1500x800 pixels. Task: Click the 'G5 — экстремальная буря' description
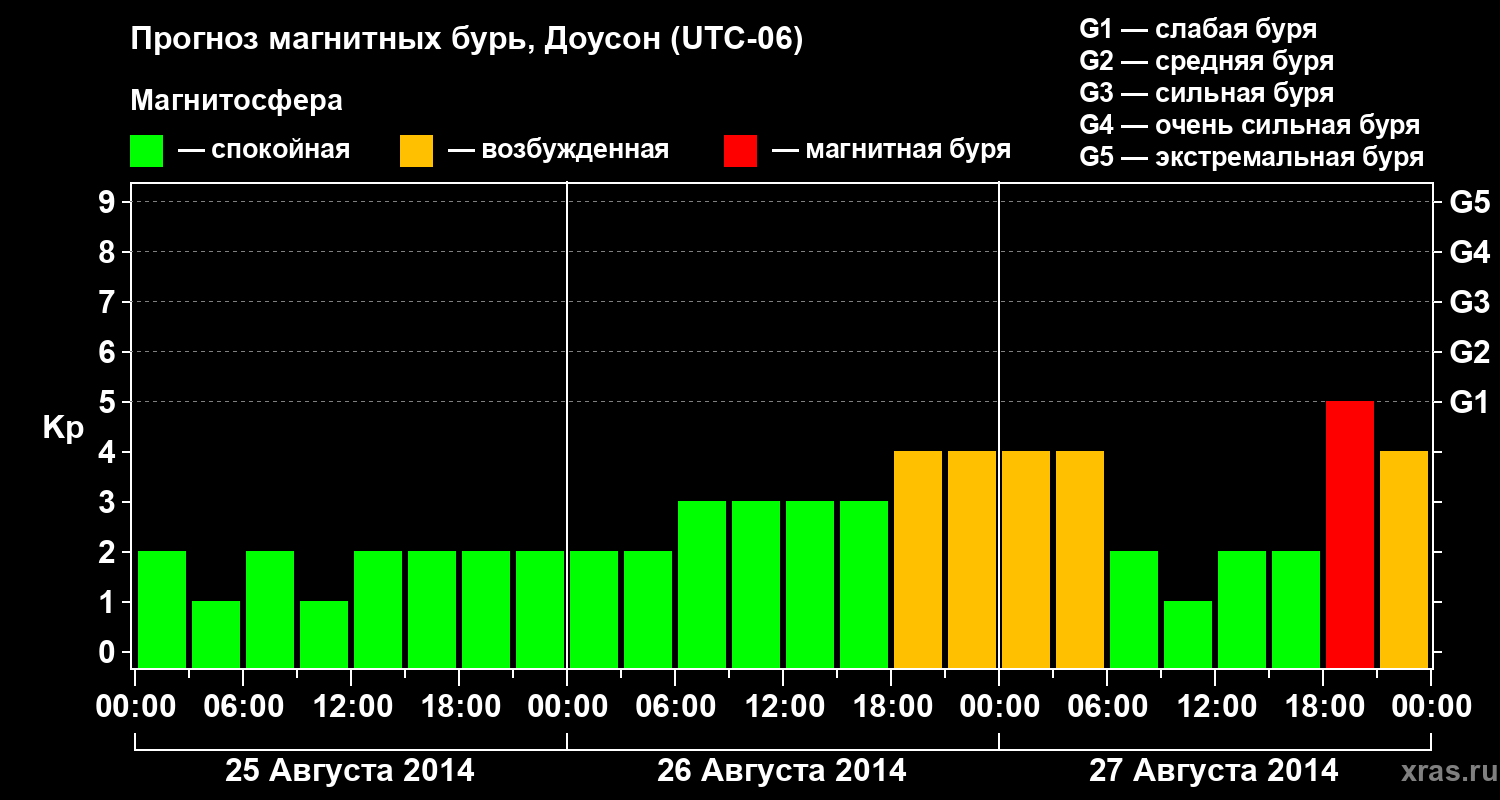pos(1252,157)
